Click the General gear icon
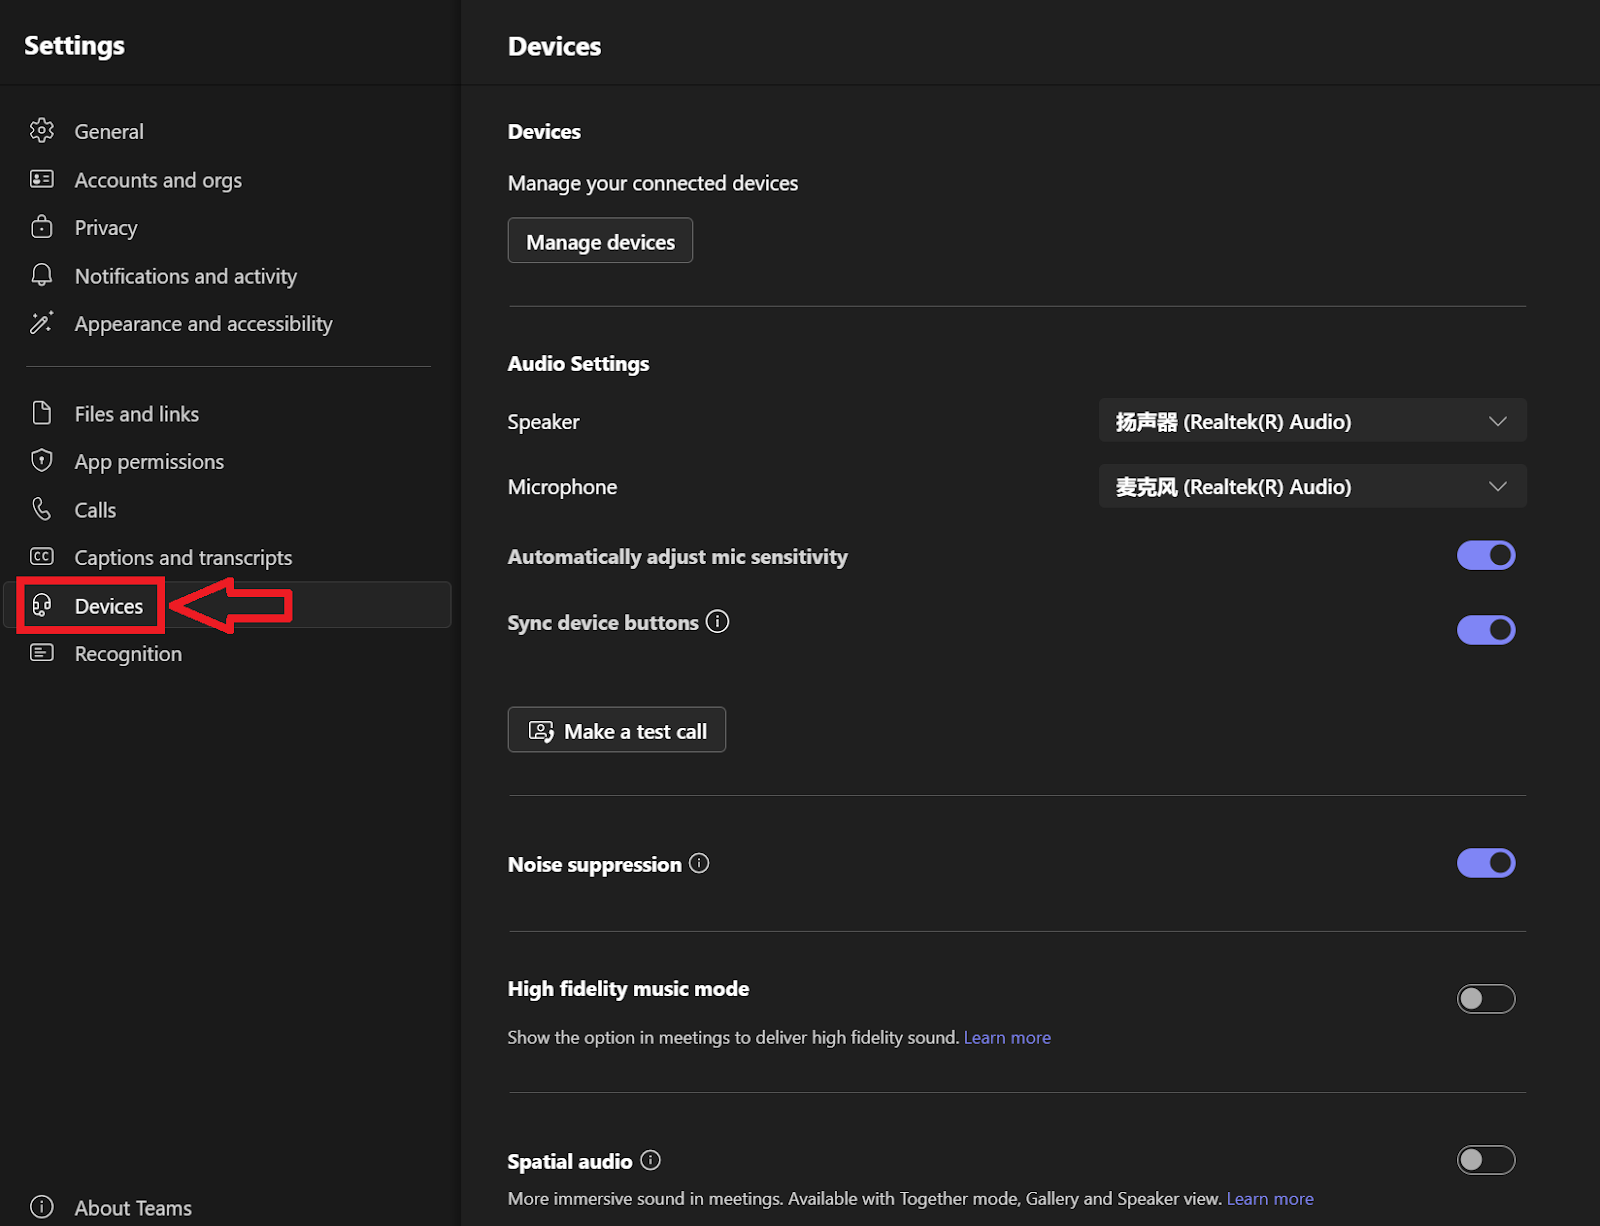 click(x=42, y=131)
